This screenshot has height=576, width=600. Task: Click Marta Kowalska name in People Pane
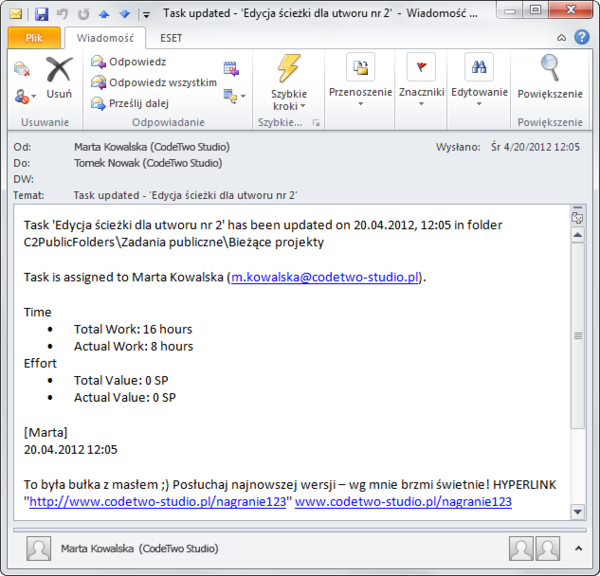point(140,548)
